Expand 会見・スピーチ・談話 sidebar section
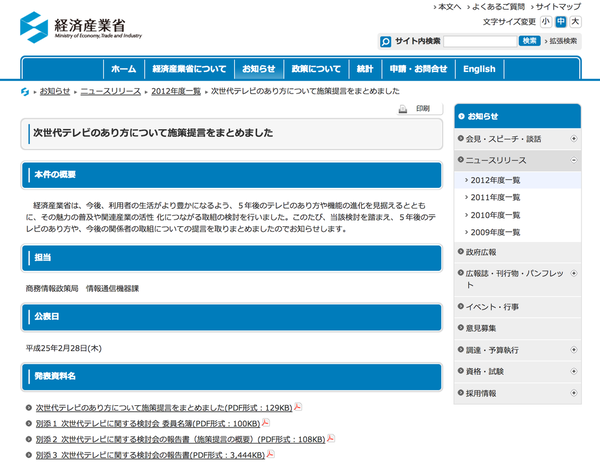The image size is (600, 470). point(574,139)
